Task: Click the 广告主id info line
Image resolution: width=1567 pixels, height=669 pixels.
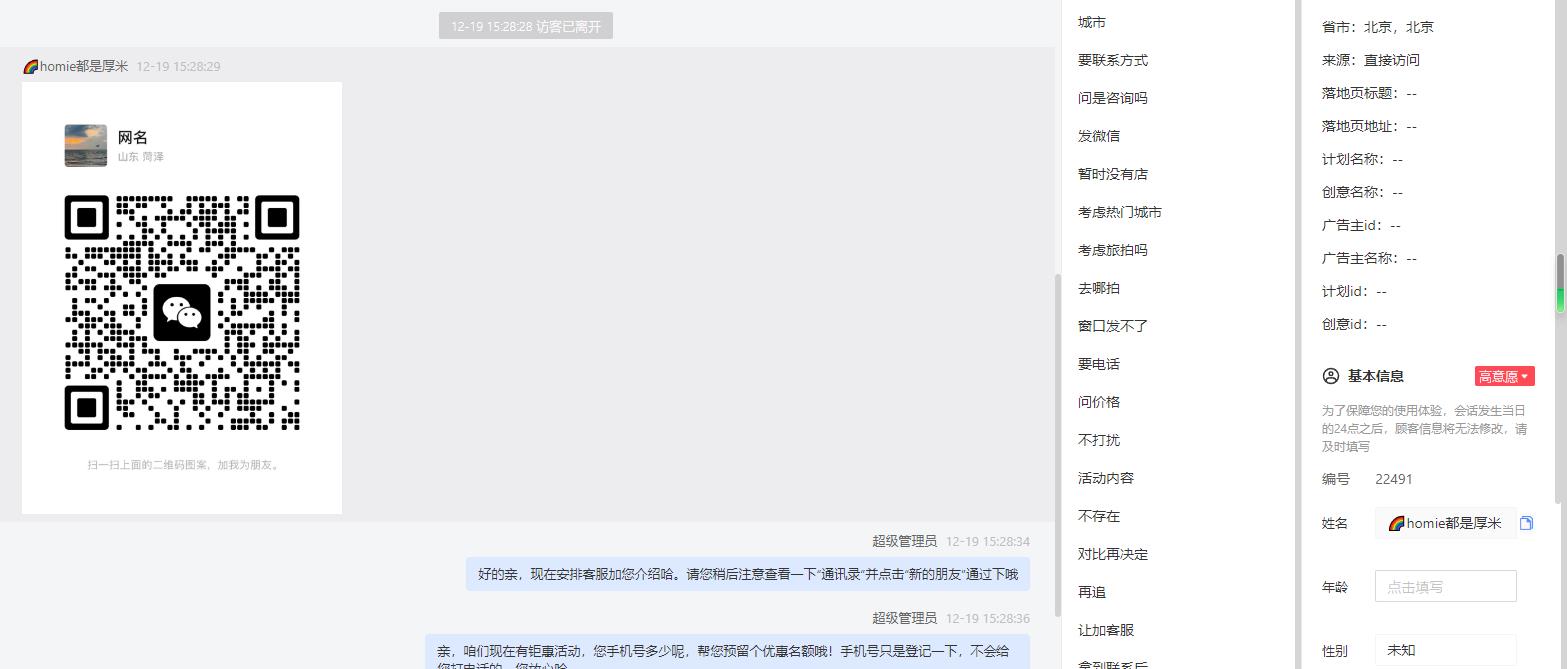Action: coord(1361,225)
